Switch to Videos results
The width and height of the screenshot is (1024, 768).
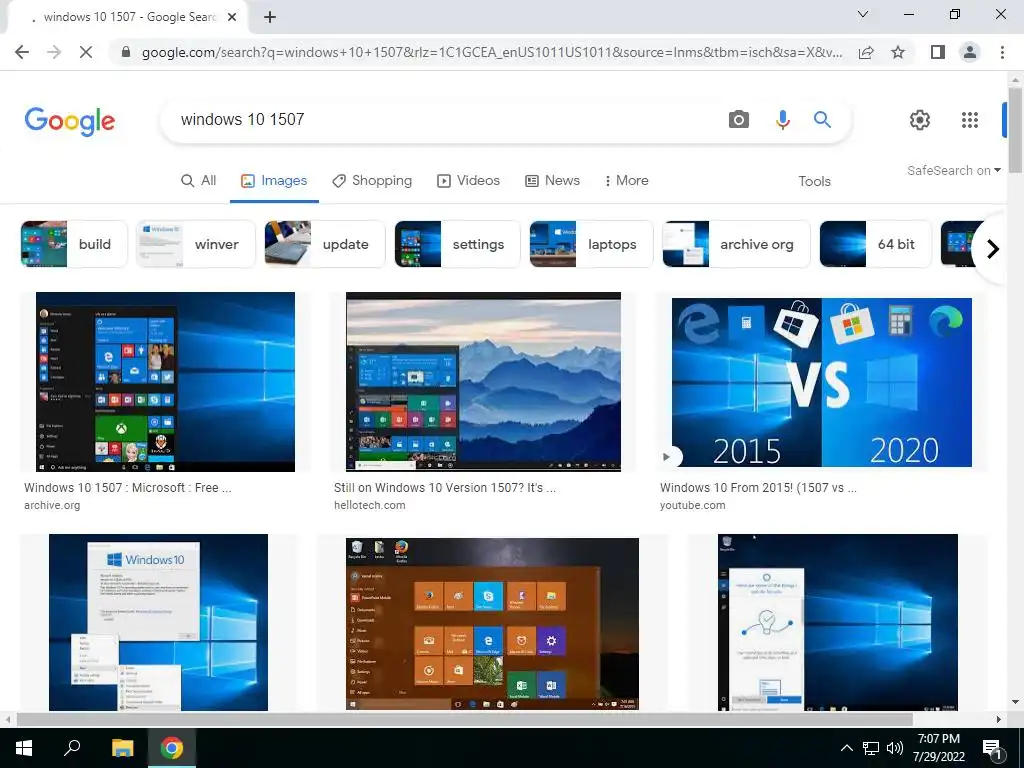point(468,181)
